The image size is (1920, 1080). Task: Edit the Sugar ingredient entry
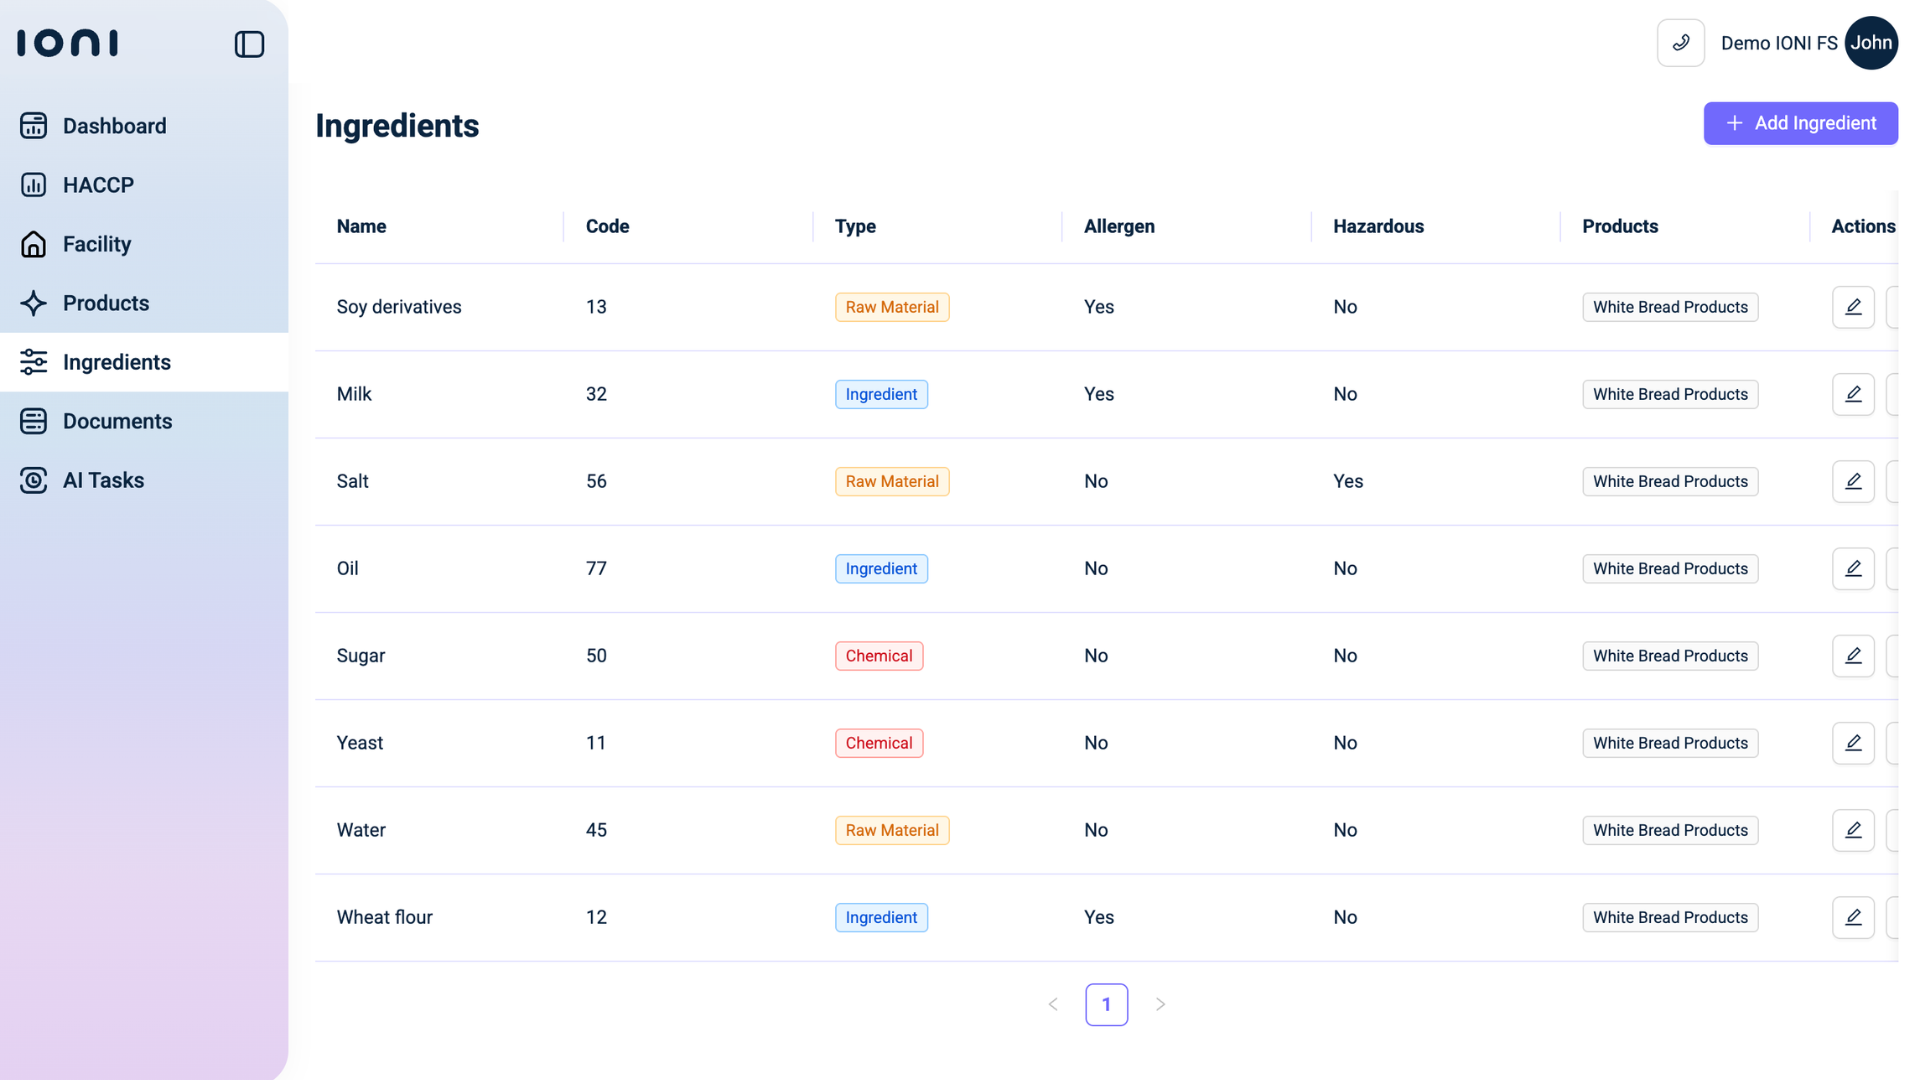(1852, 656)
